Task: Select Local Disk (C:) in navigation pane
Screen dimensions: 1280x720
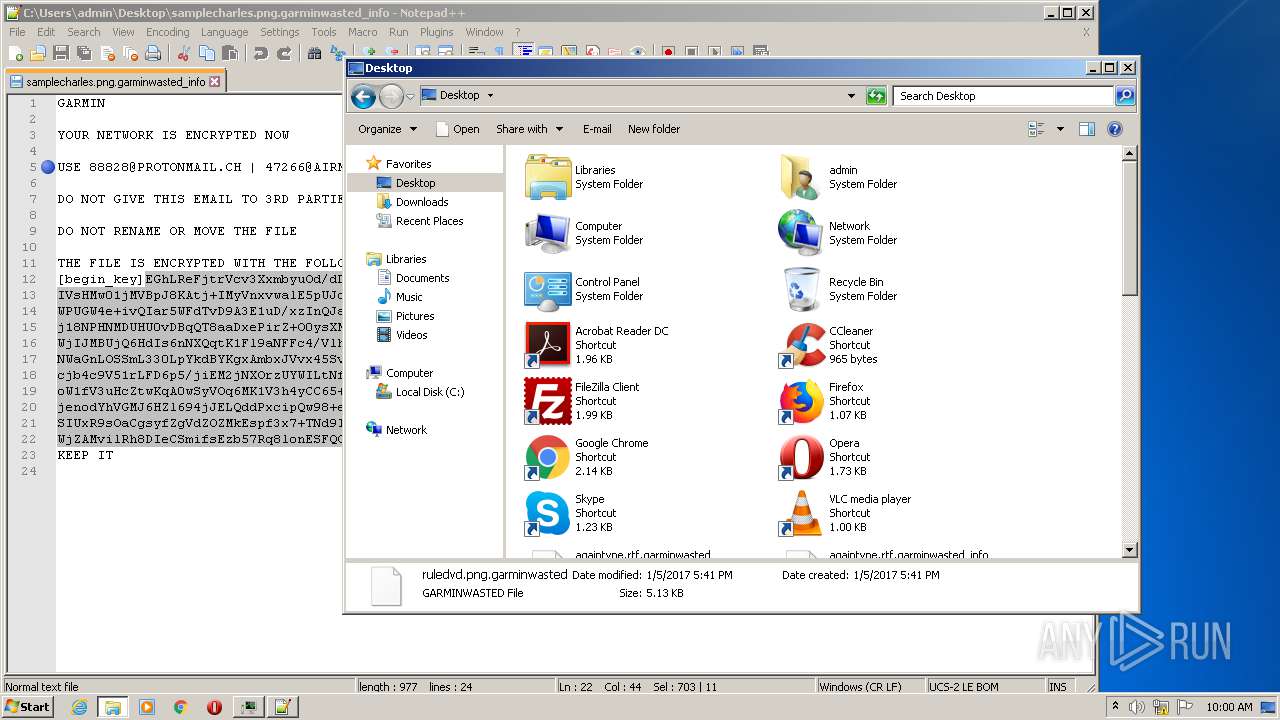Action: [430, 392]
